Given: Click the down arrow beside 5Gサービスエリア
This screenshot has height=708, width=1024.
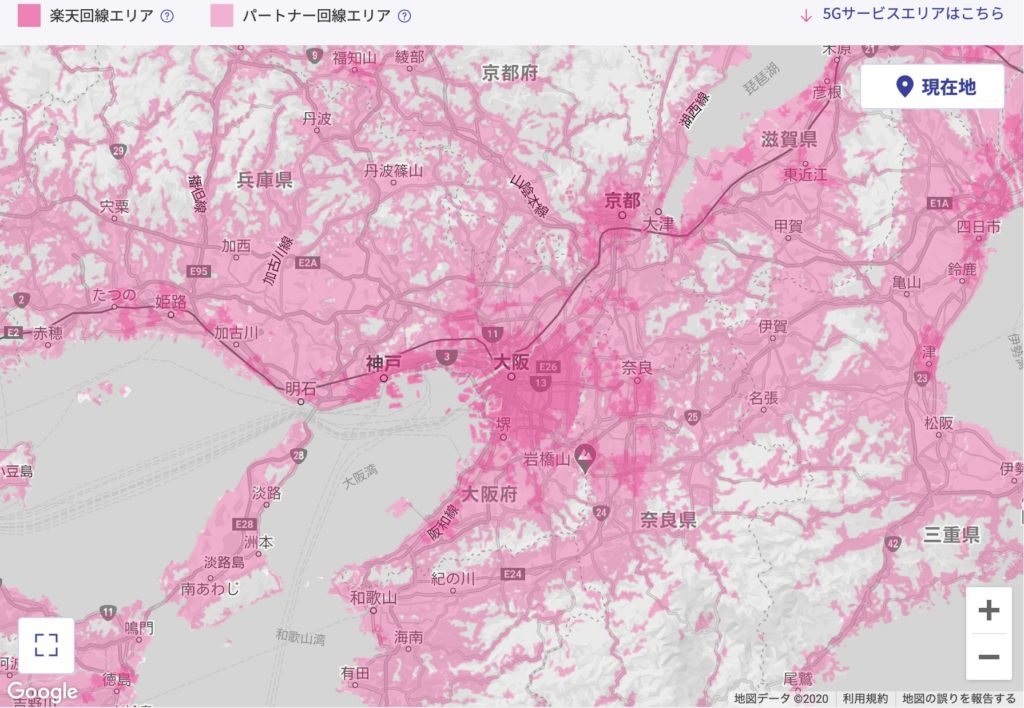Looking at the screenshot, I should (806, 16).
